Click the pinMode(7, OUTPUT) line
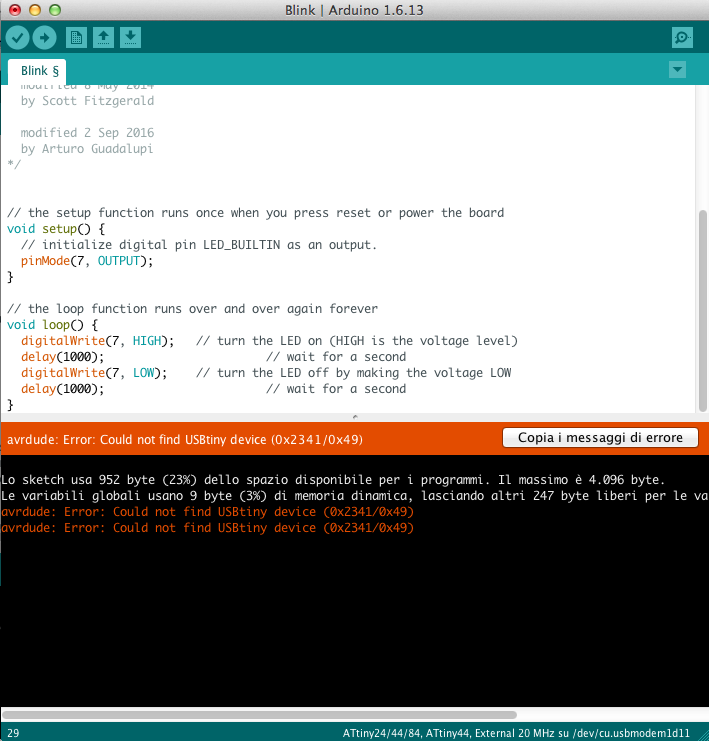Screen dimensions: 709x741 [87, 261]
